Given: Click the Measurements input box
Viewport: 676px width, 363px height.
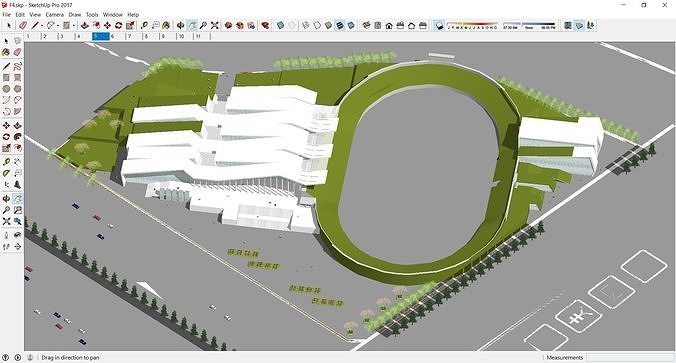Looking at the screenshot, I should 629,357.
